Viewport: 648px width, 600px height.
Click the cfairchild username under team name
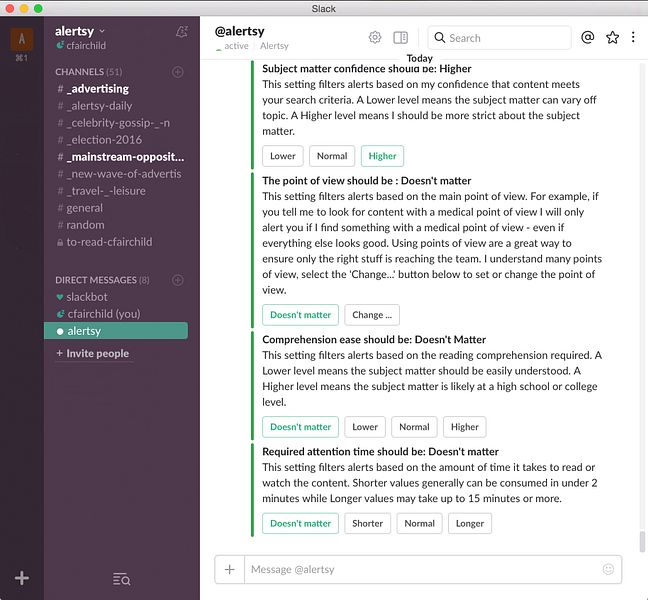coord(86,46)
